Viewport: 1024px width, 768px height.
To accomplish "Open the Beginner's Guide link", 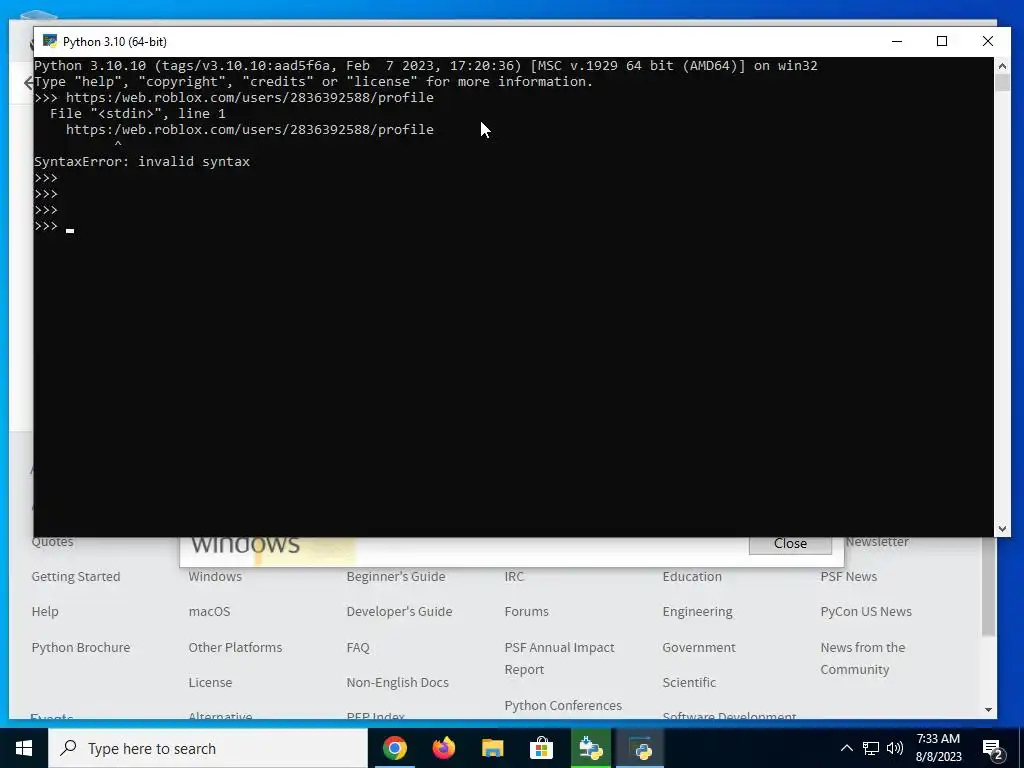I will tap(396, 577).
